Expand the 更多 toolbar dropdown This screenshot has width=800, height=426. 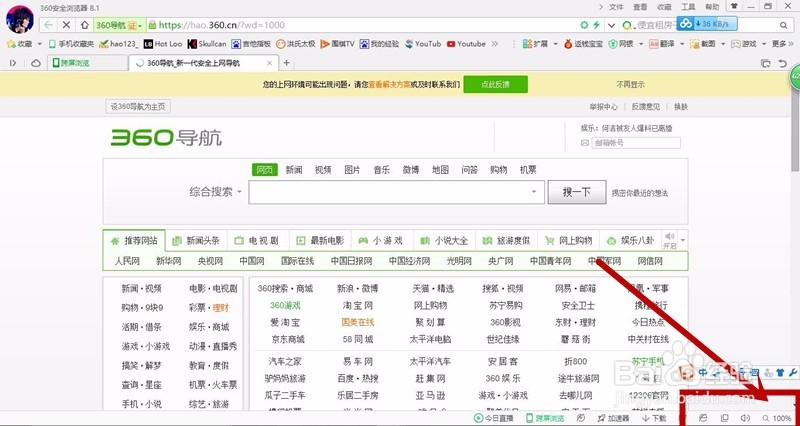(x=782, y=44)
